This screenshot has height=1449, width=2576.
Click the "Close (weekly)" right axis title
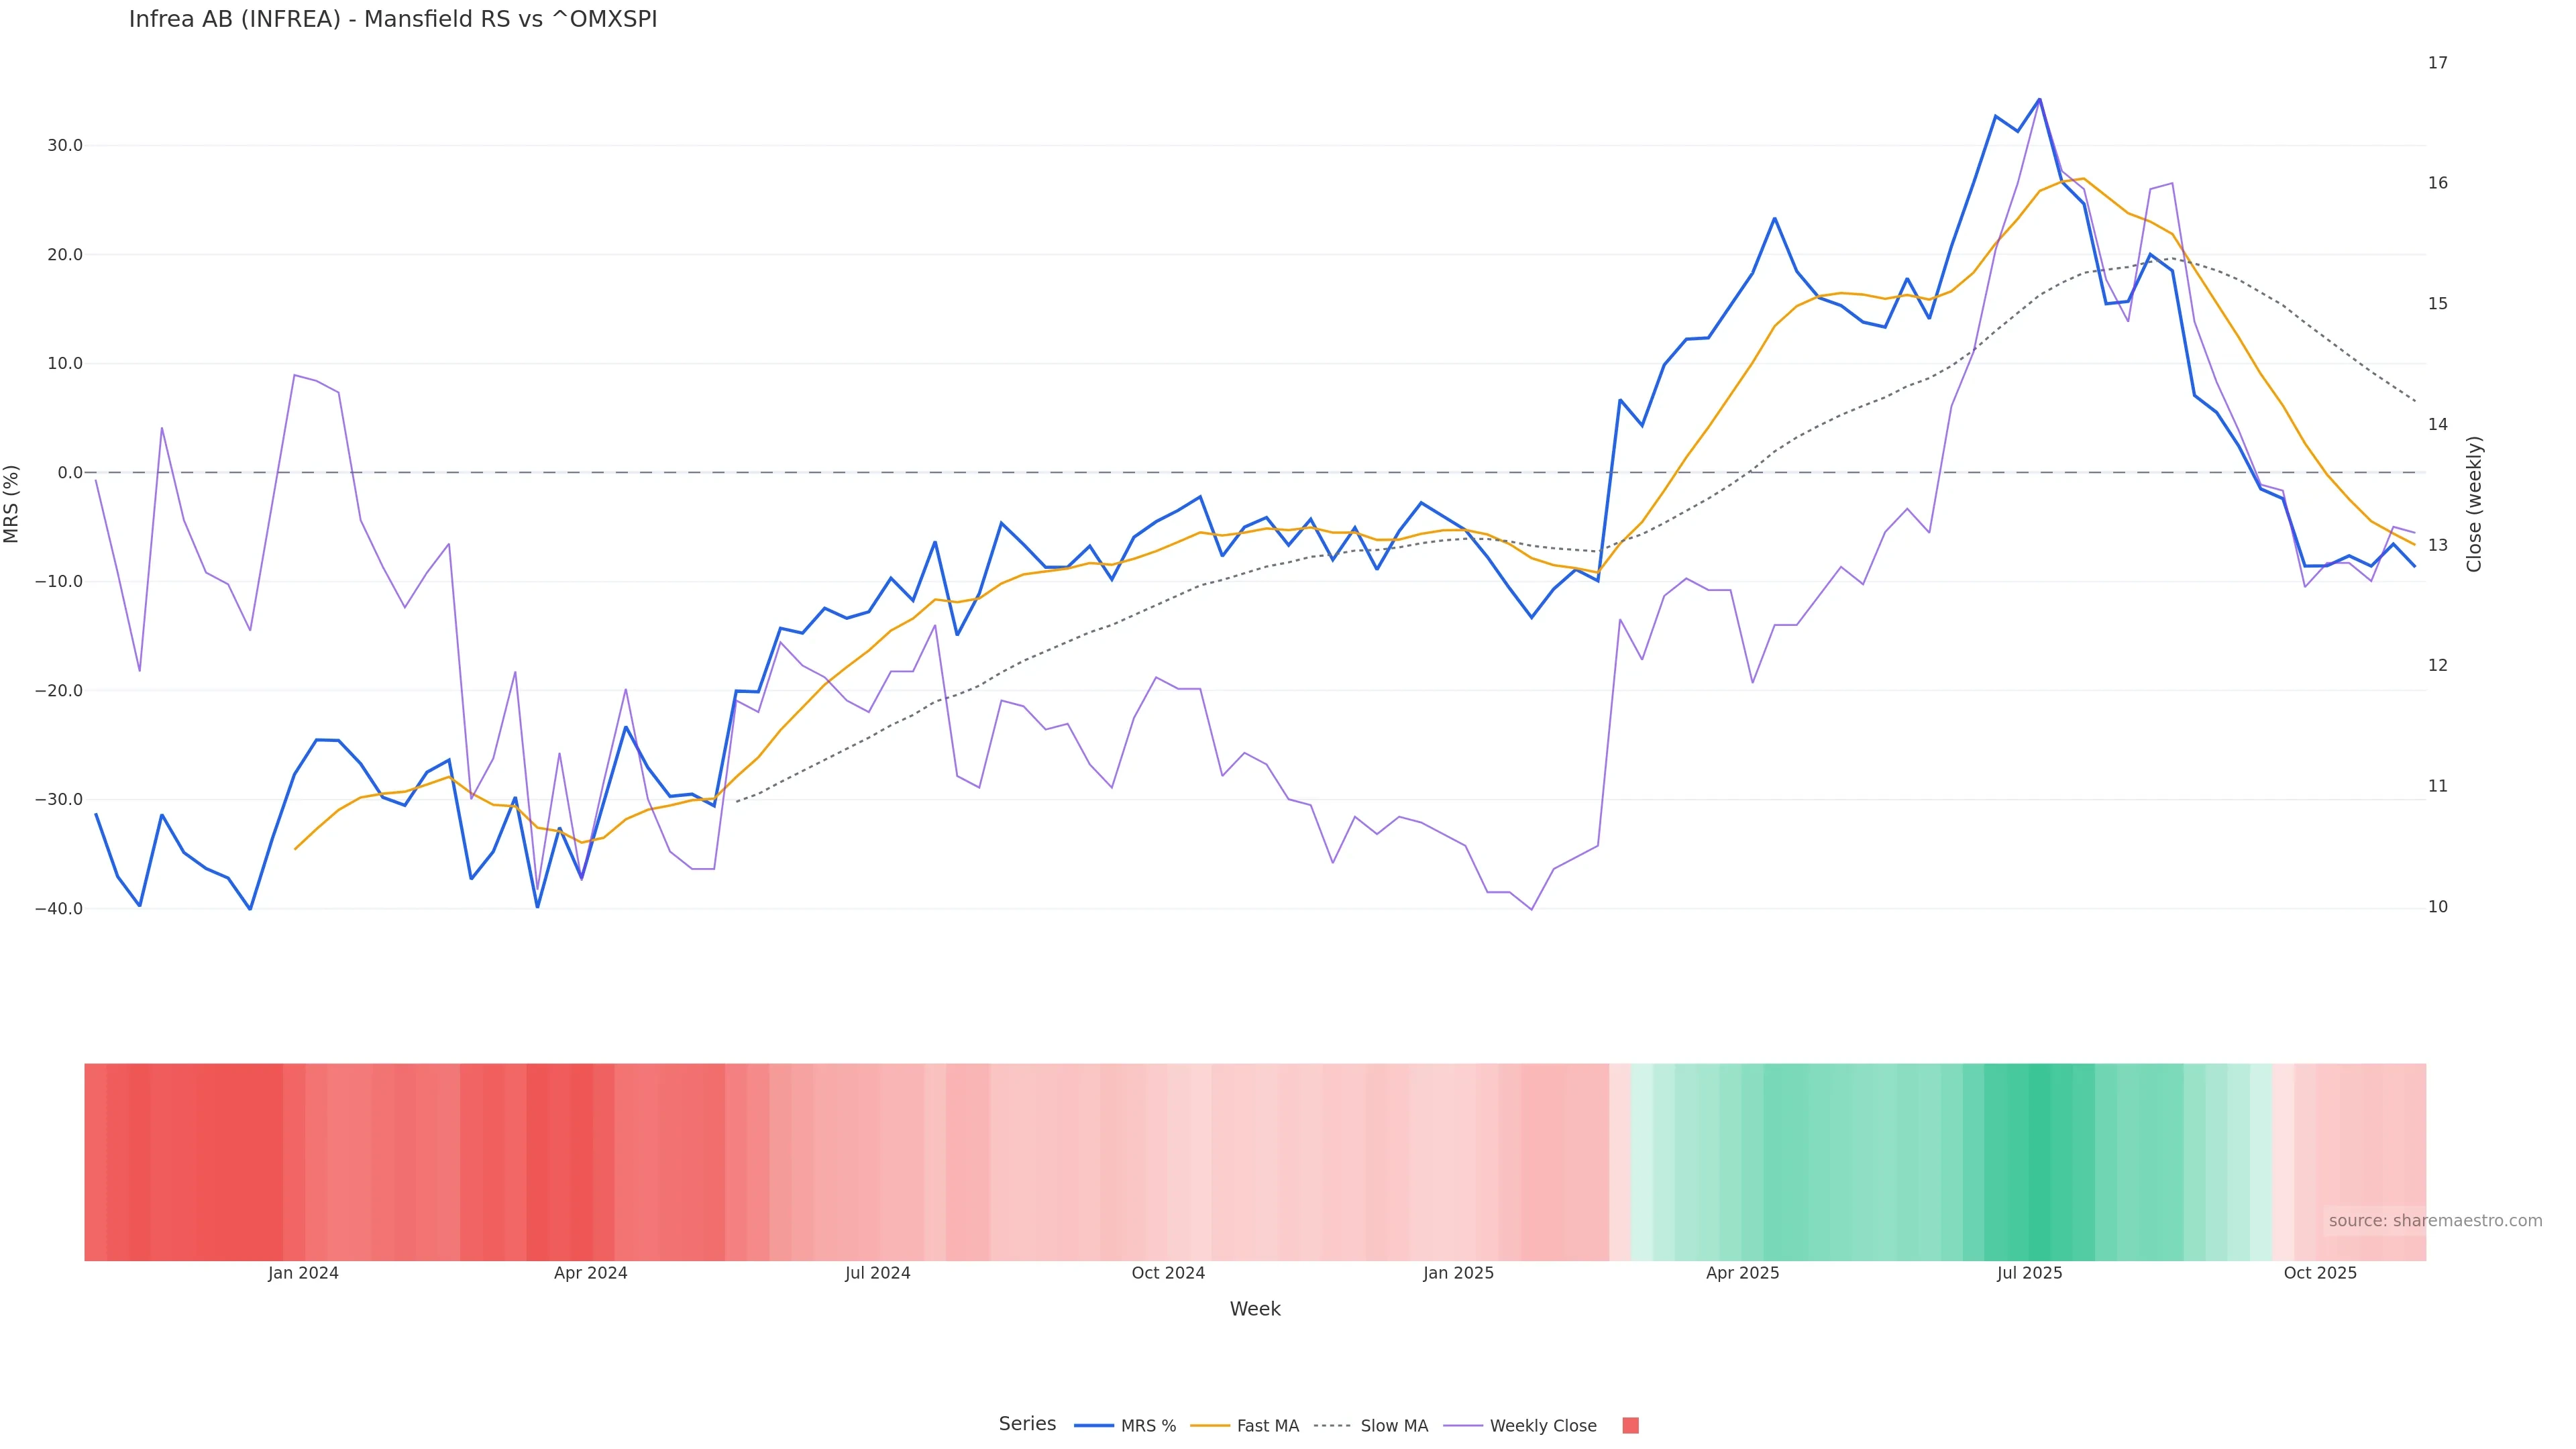click(2474, 504)
